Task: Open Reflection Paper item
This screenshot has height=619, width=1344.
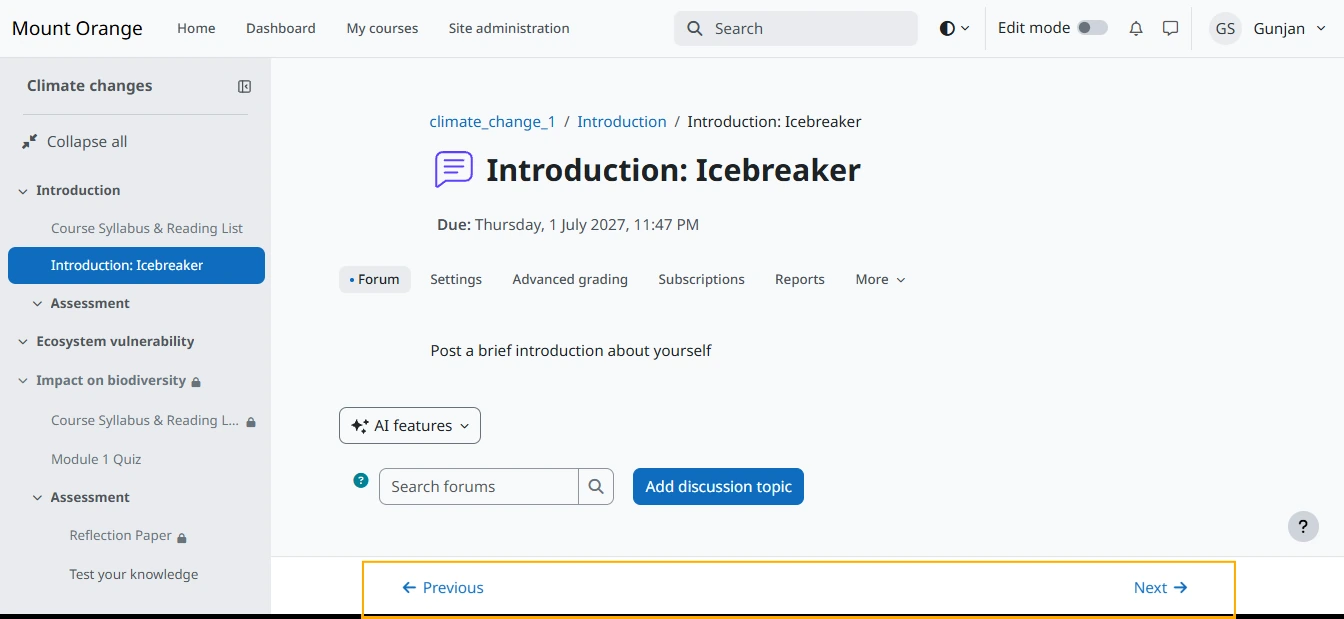Action: tap(121, 536)
